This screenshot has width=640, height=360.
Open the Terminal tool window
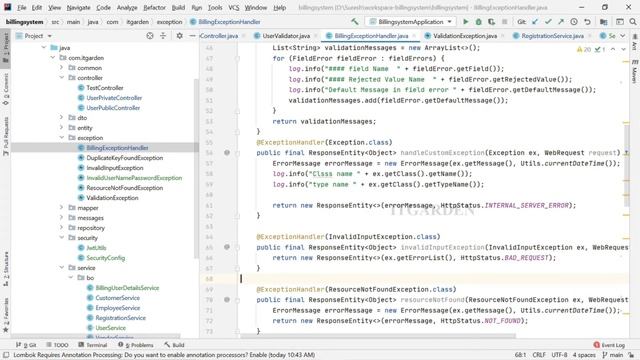coord(93,345)
